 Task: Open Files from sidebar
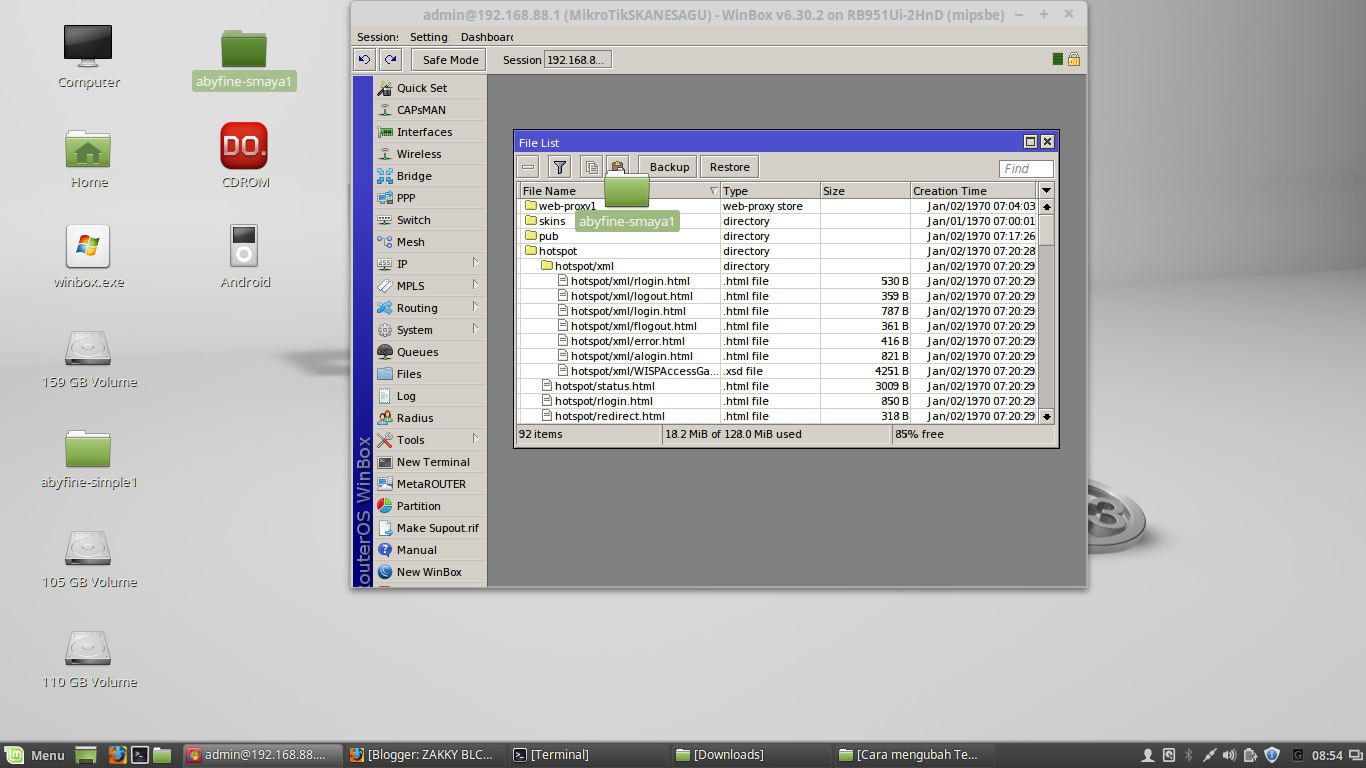pyautogui.click(x=430, y=374)
